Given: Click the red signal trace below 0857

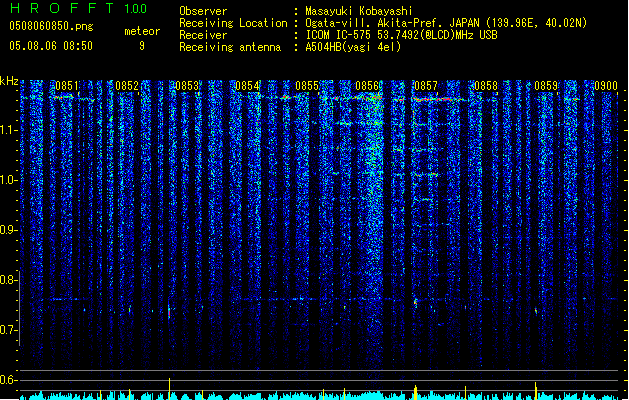Looking at the screenshot, I should click(x=438, y=99).
